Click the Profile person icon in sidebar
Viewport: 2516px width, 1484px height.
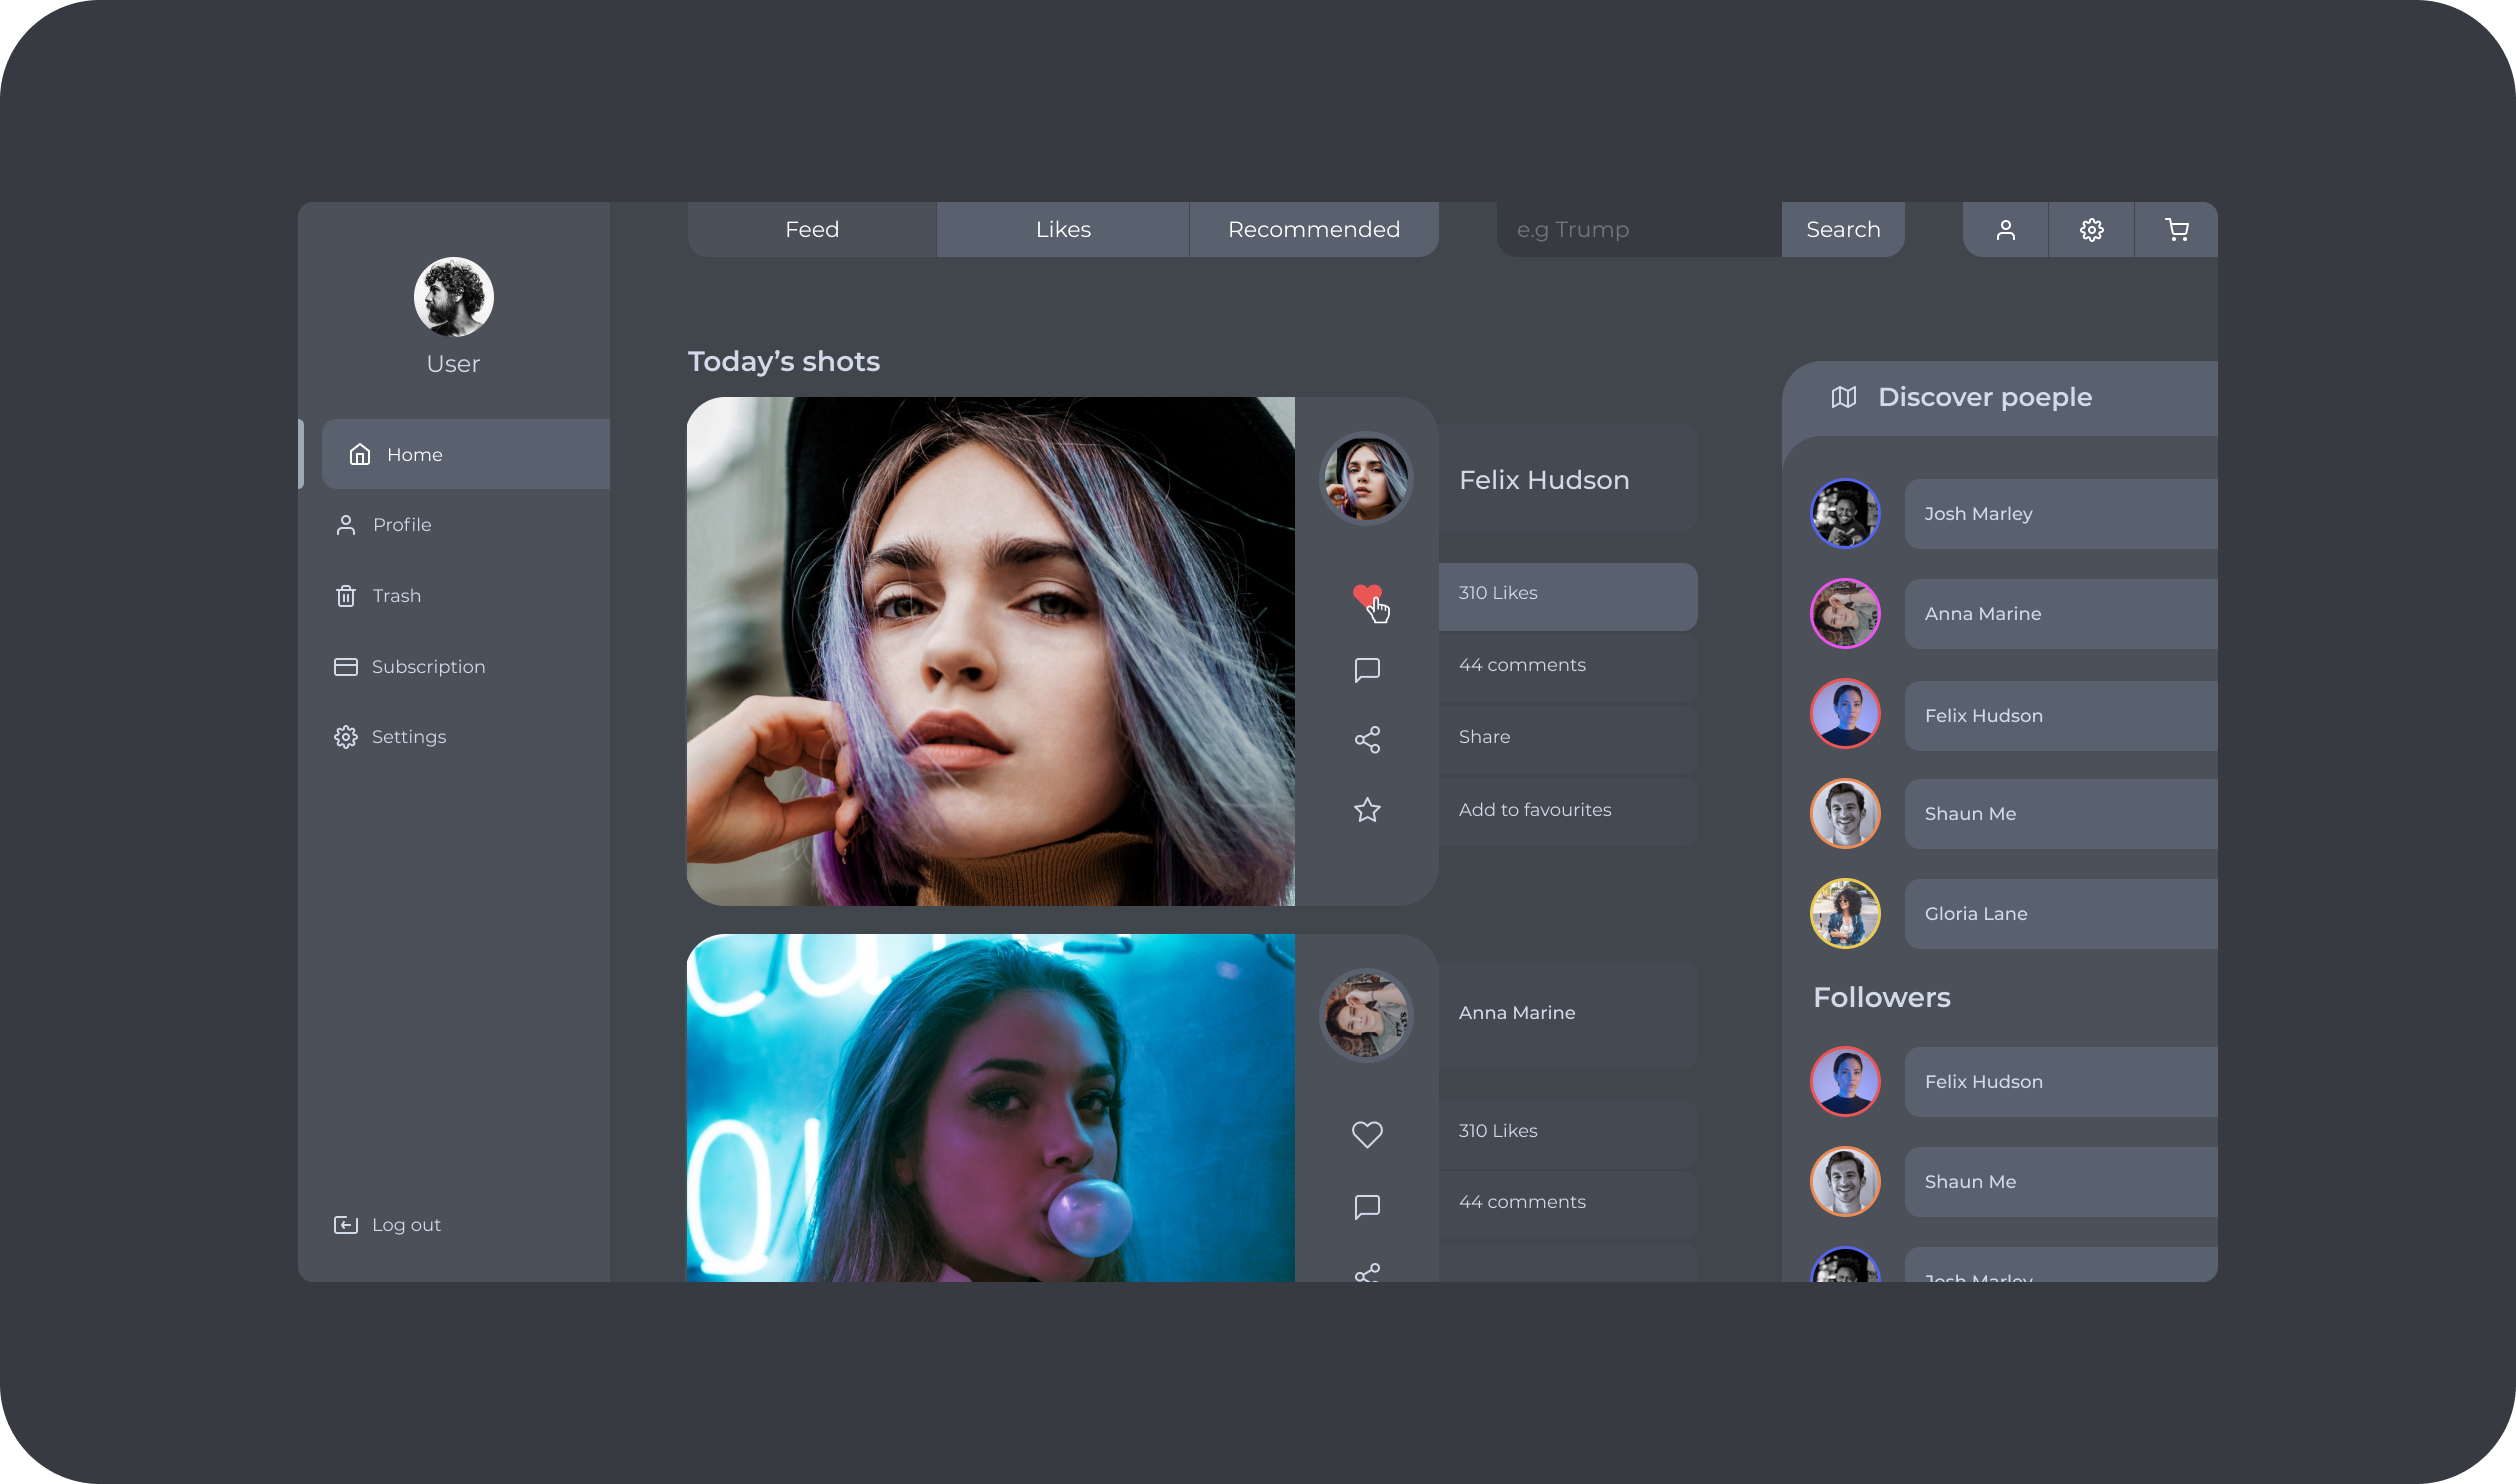coord(346,525)
